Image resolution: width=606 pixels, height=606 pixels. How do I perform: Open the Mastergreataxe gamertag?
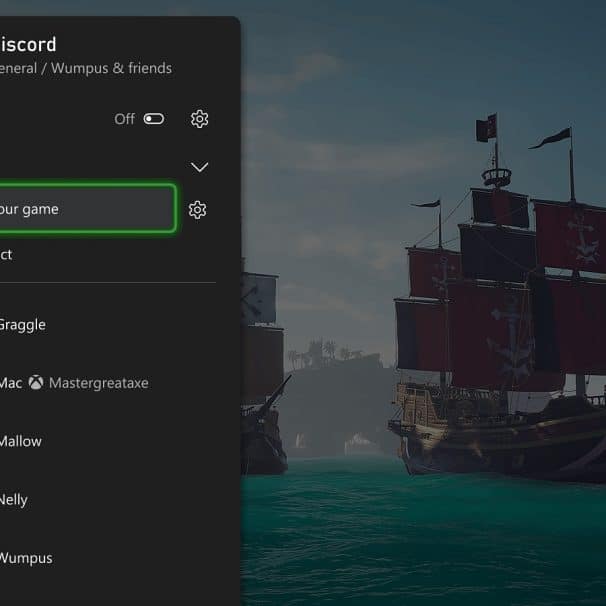(x=99, y=383)
